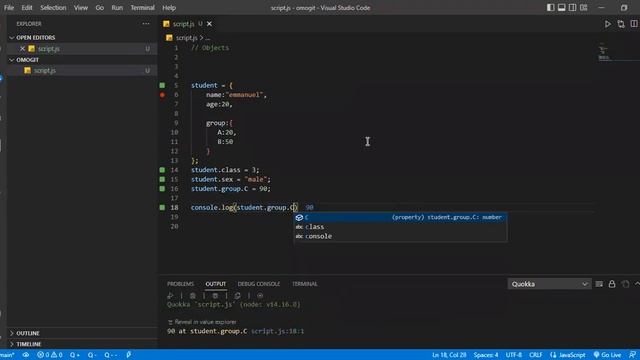
Task: Switch to the TERMINAL panel tab
Action: point(304,284)
